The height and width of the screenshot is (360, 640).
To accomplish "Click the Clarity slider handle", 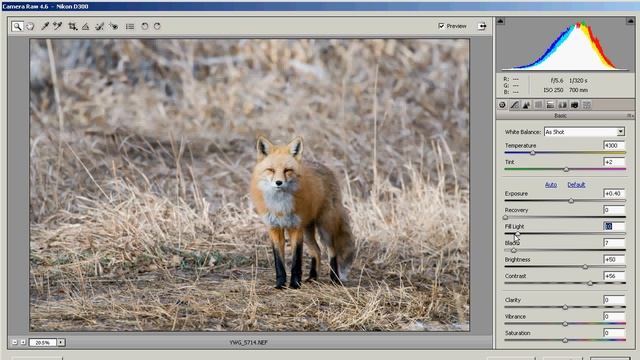I will click(565, 307).
